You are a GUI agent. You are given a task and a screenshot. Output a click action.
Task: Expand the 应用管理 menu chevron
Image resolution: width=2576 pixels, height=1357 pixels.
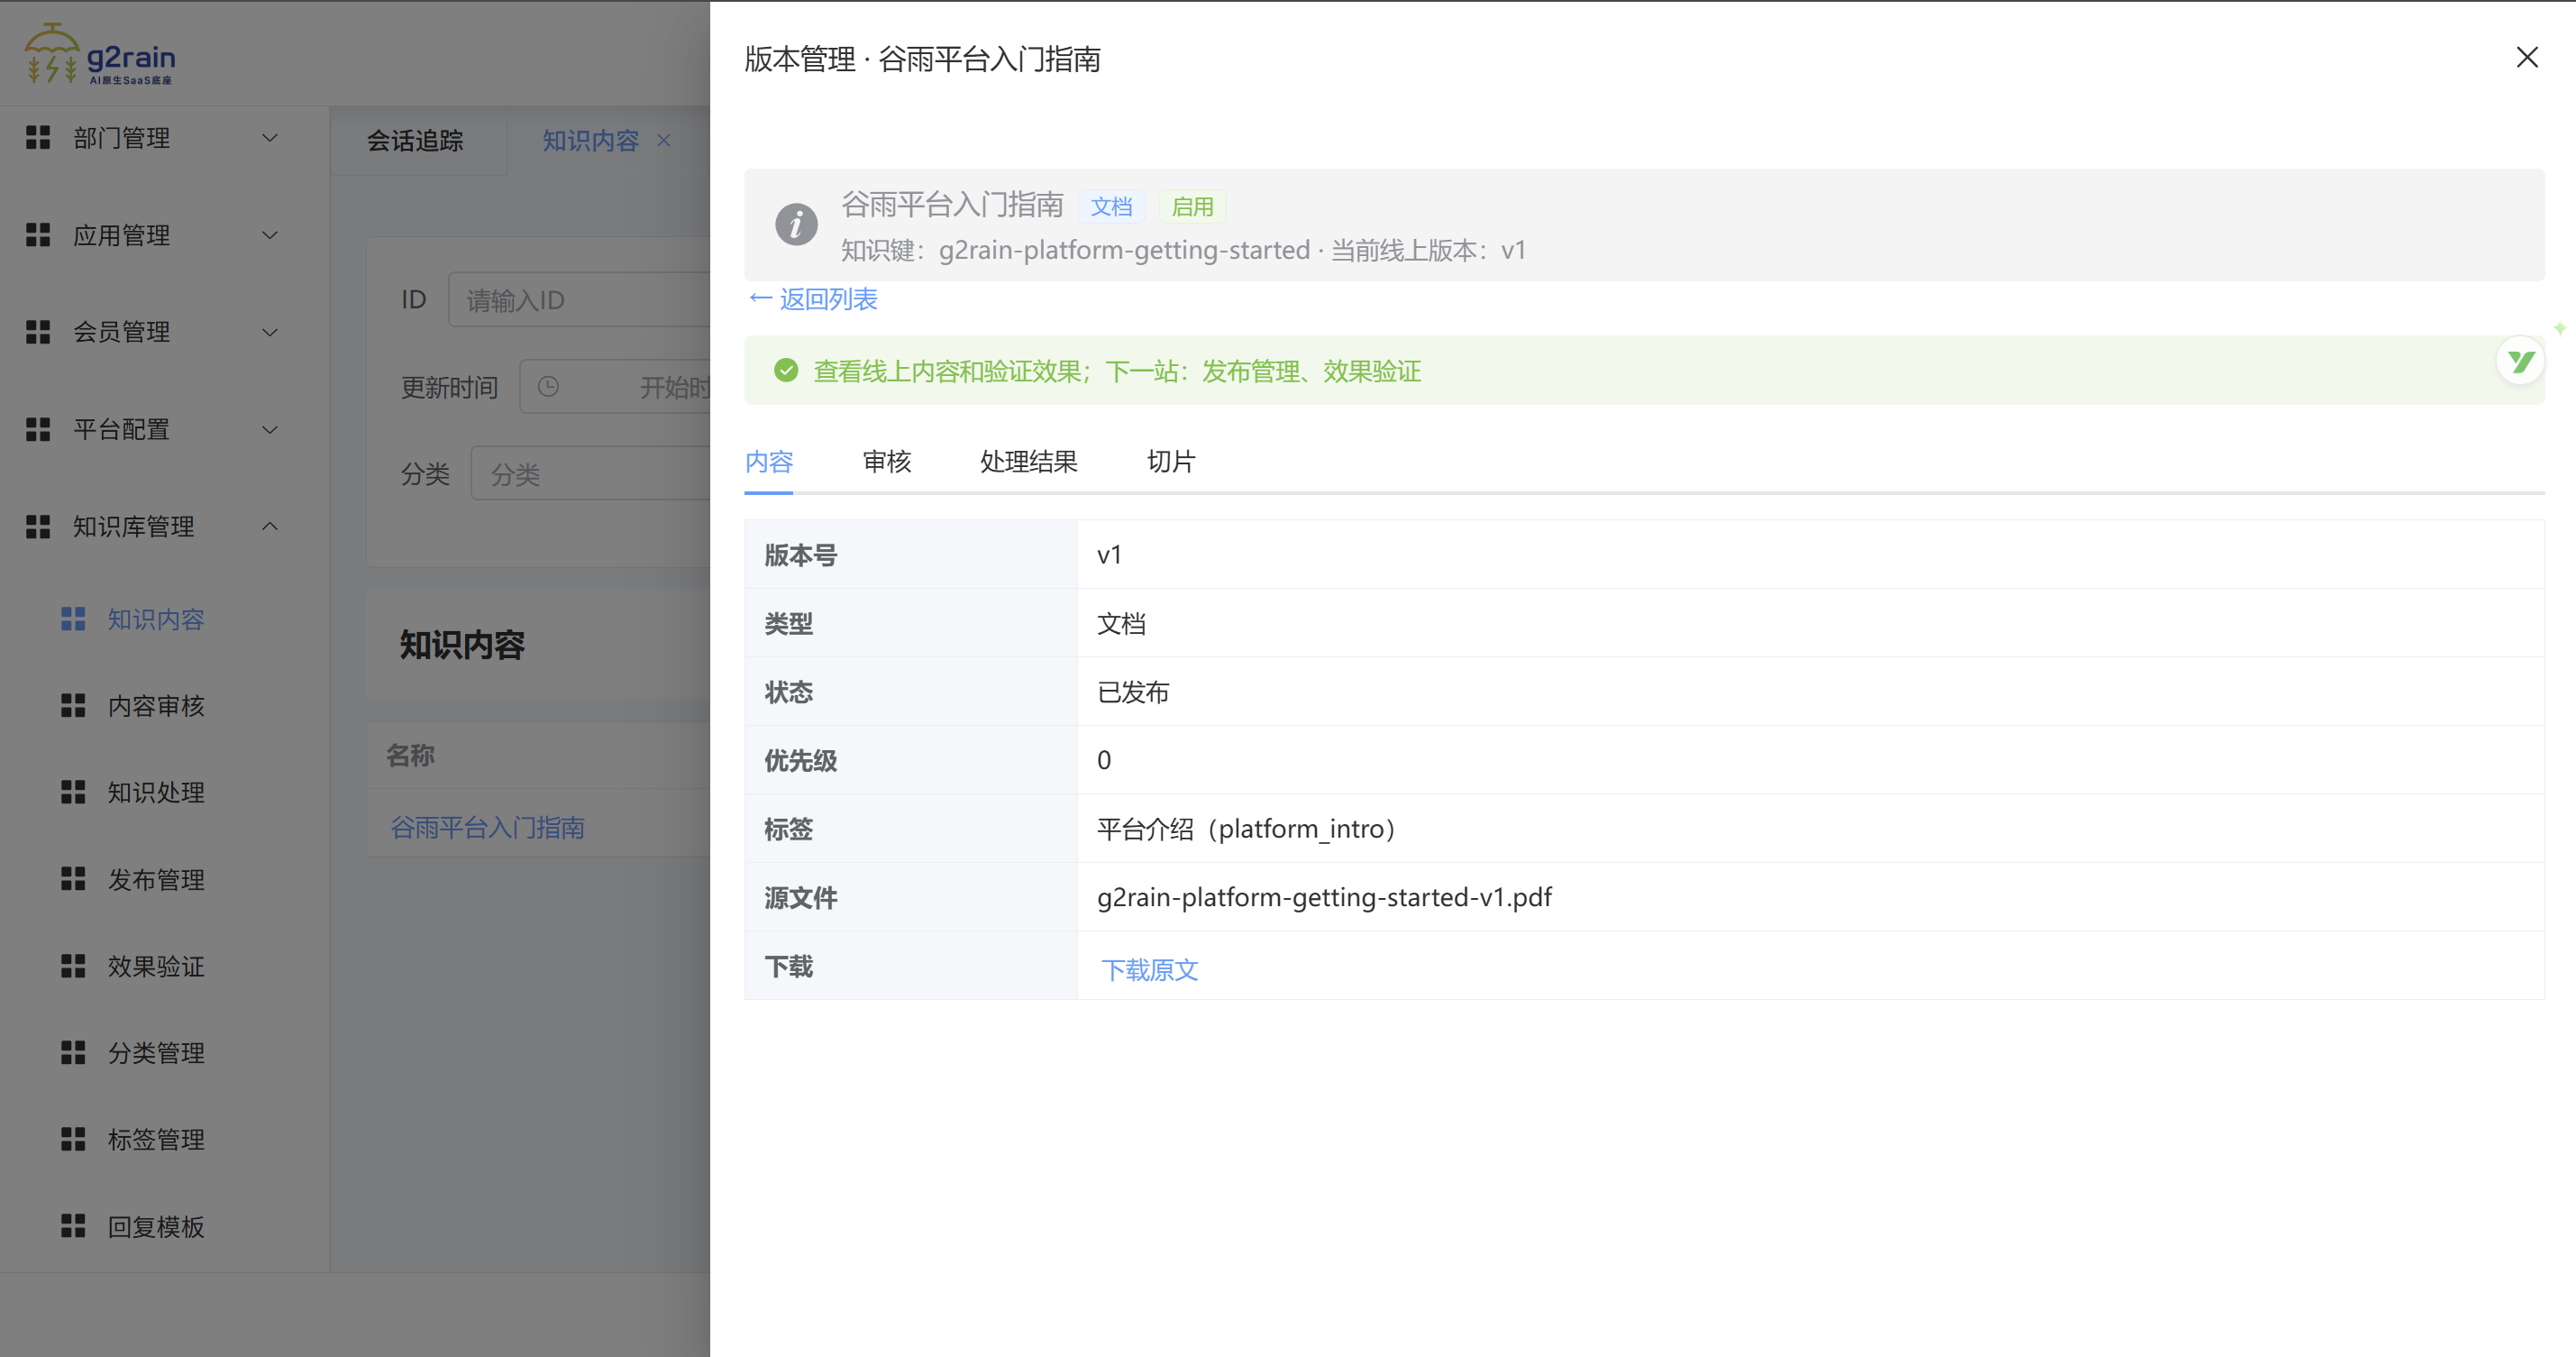(270, 235)
